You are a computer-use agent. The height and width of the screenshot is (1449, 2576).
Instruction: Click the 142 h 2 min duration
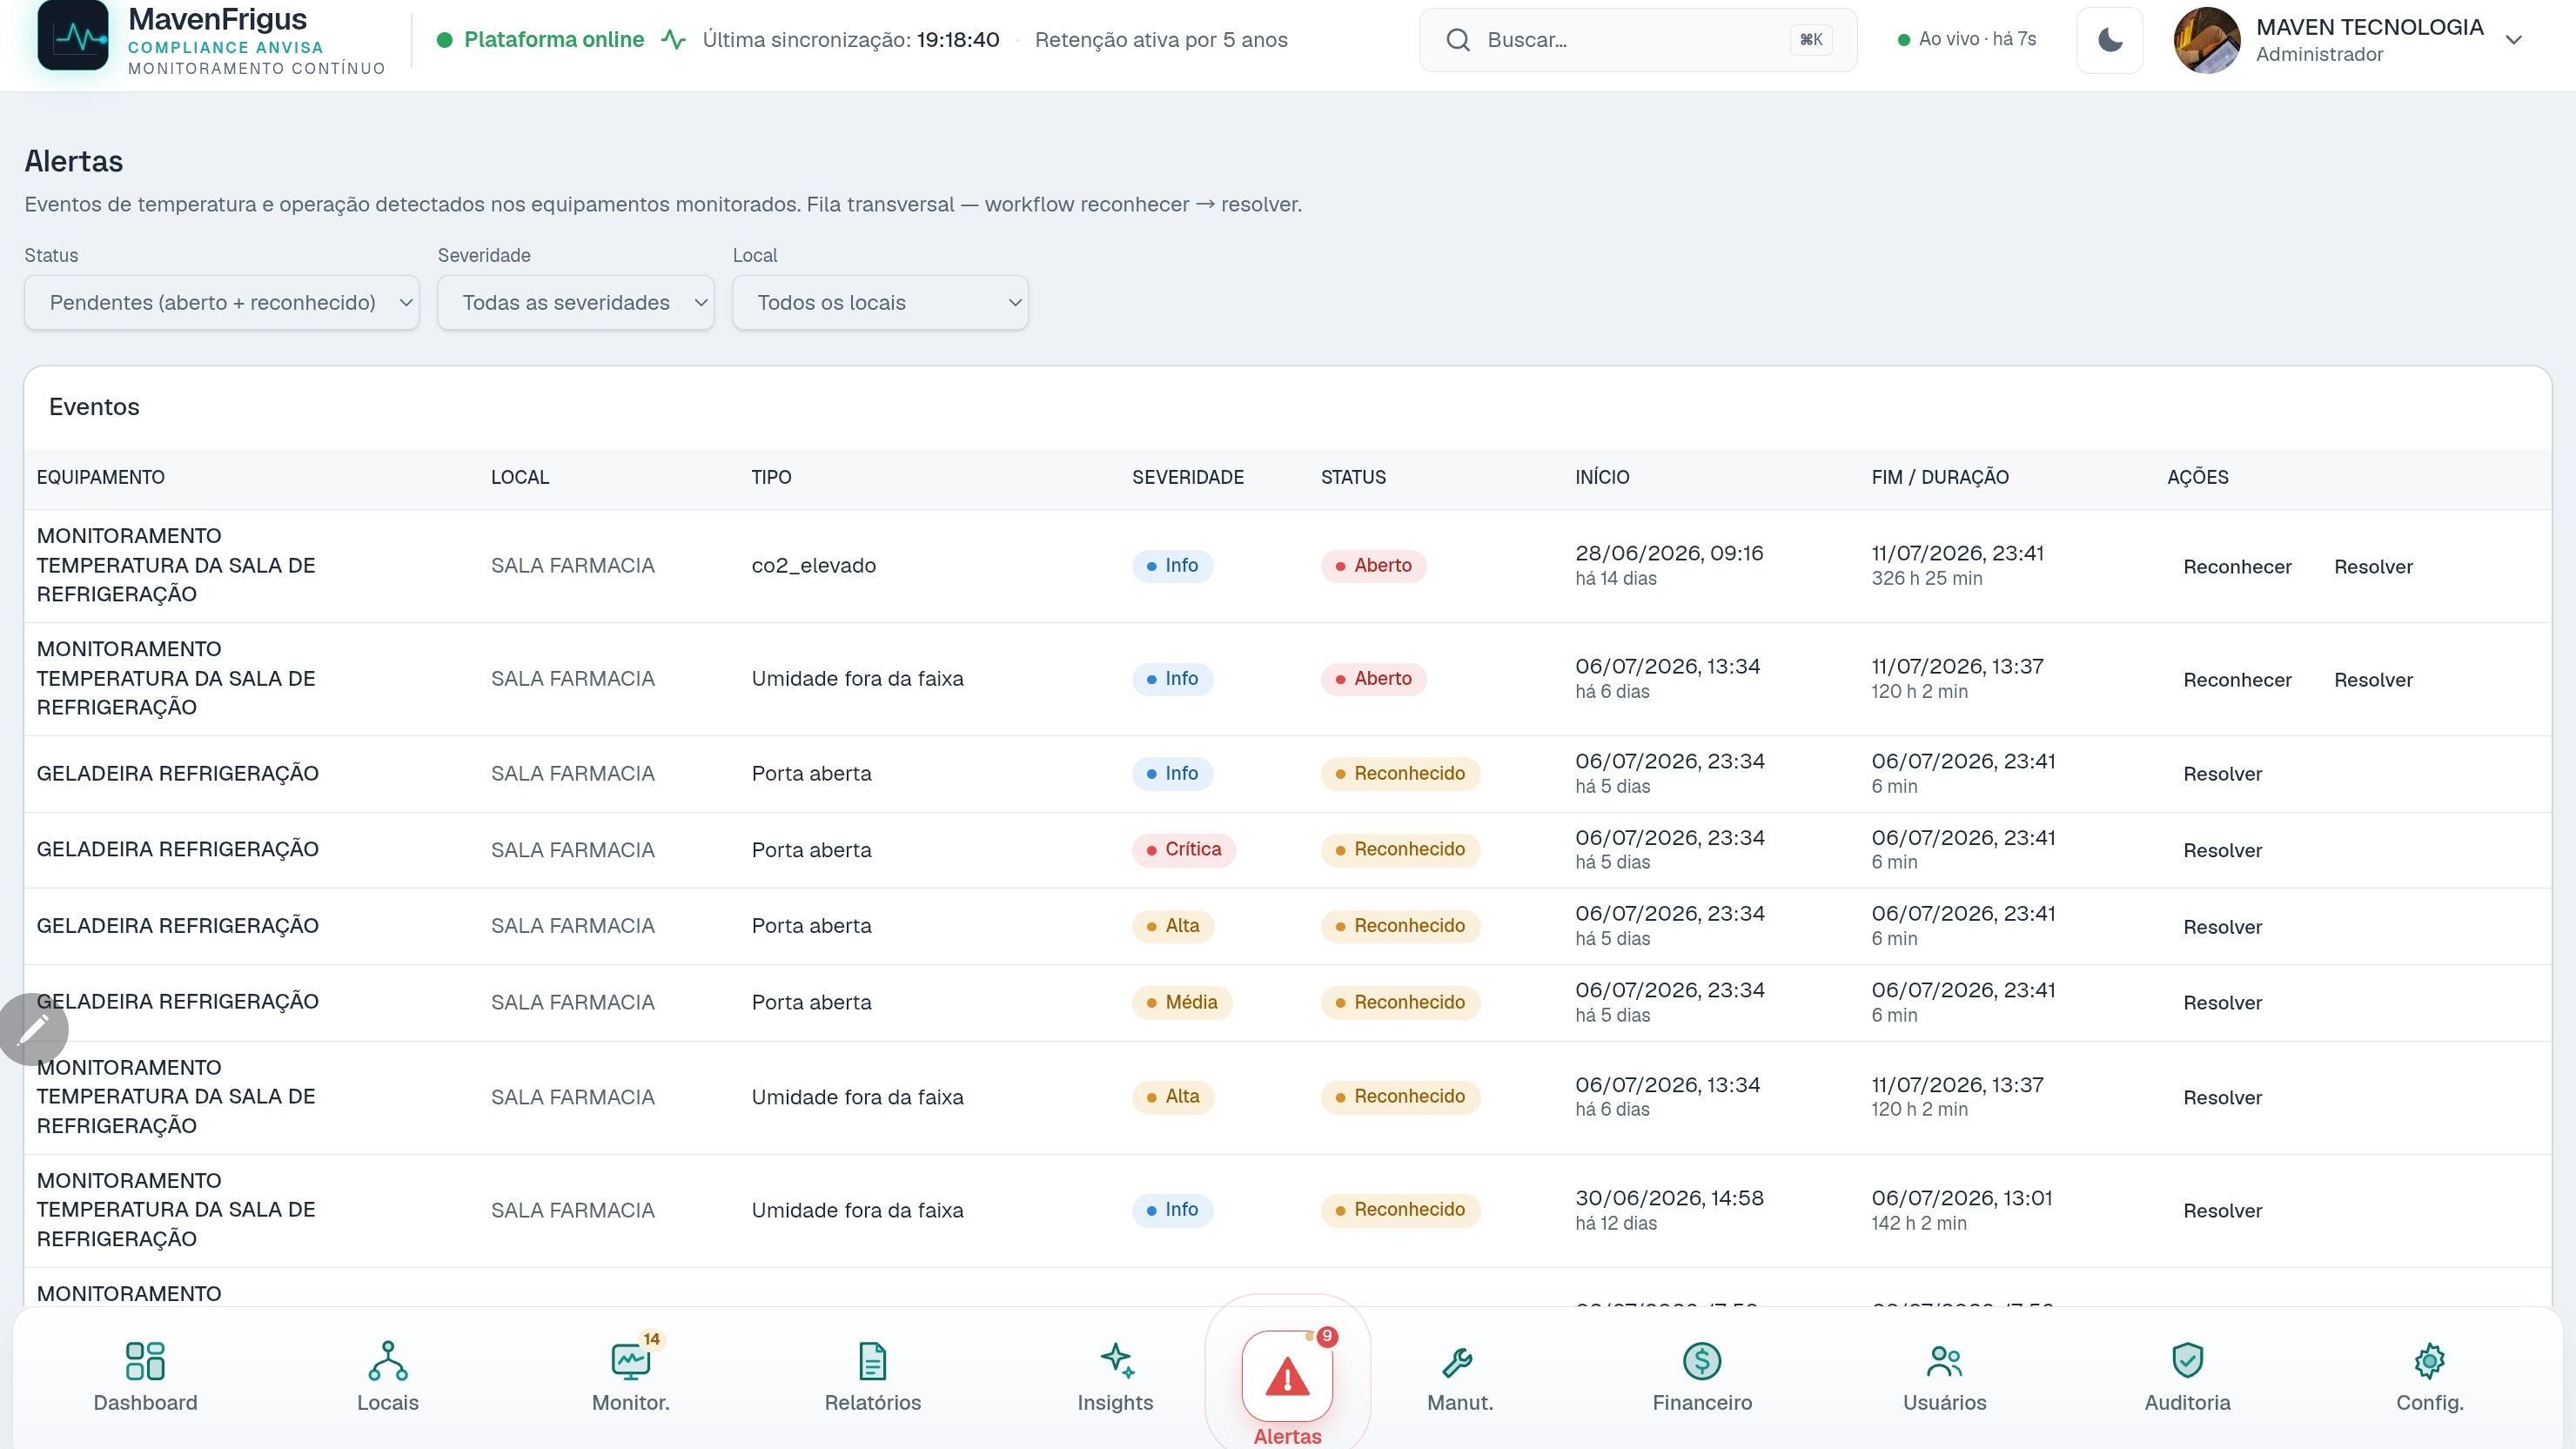point(1918,1223)
